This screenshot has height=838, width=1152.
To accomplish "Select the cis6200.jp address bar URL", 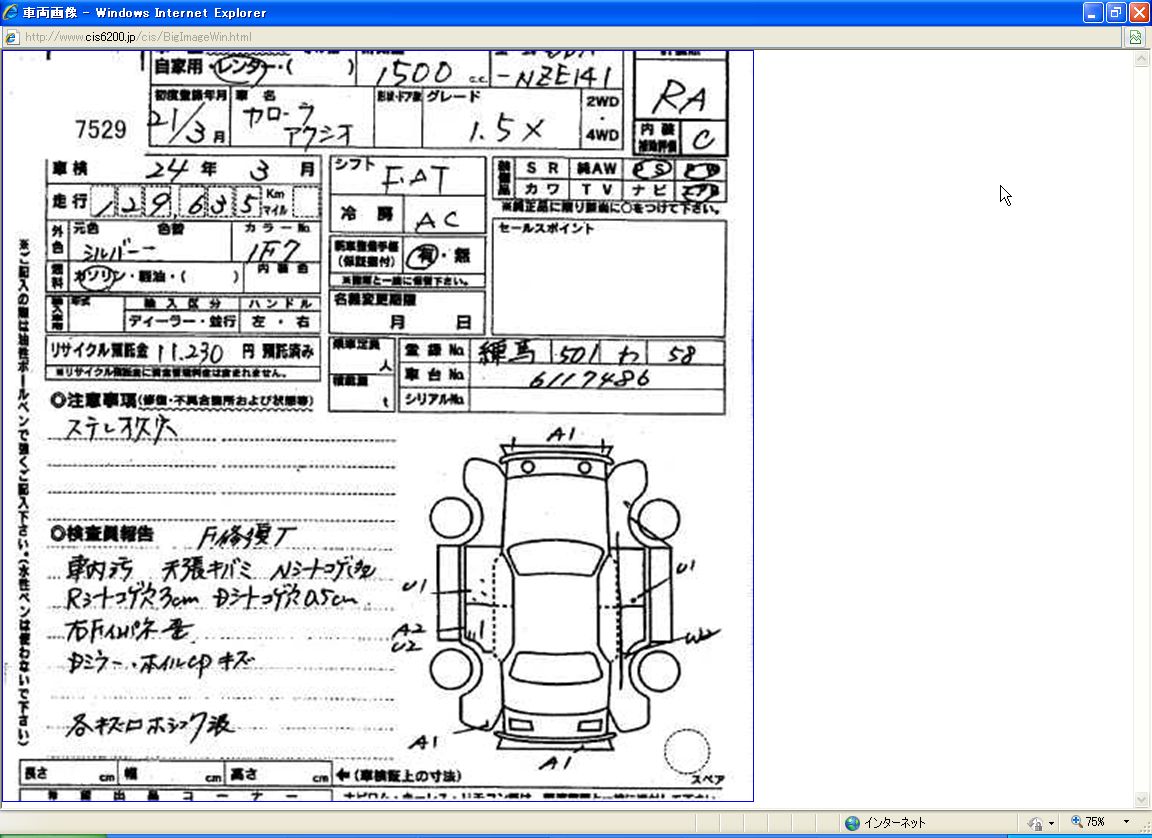I will pos(138,38).
